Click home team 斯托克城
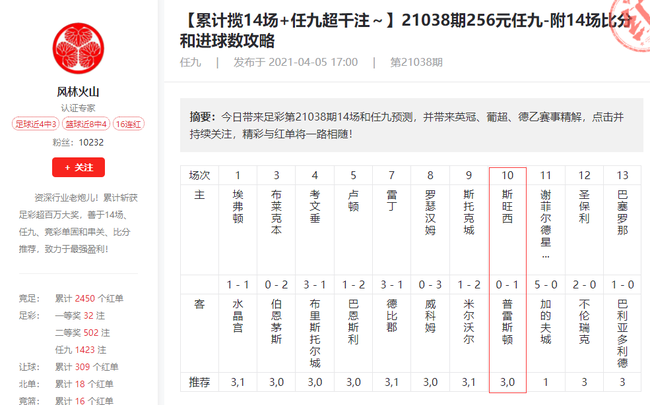Image resolution: width=650 pixels, height=405 pixels. click(x=469, y=212)
